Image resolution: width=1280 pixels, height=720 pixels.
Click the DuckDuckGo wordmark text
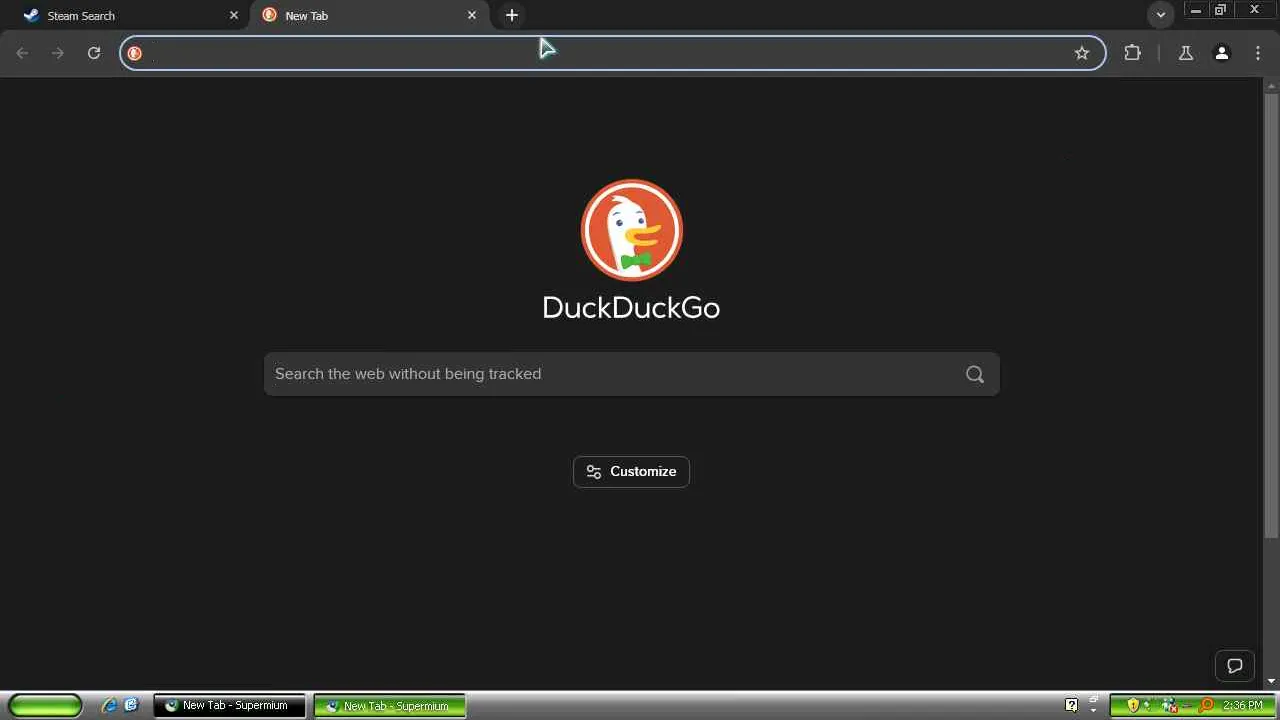(x=631, y=307)
